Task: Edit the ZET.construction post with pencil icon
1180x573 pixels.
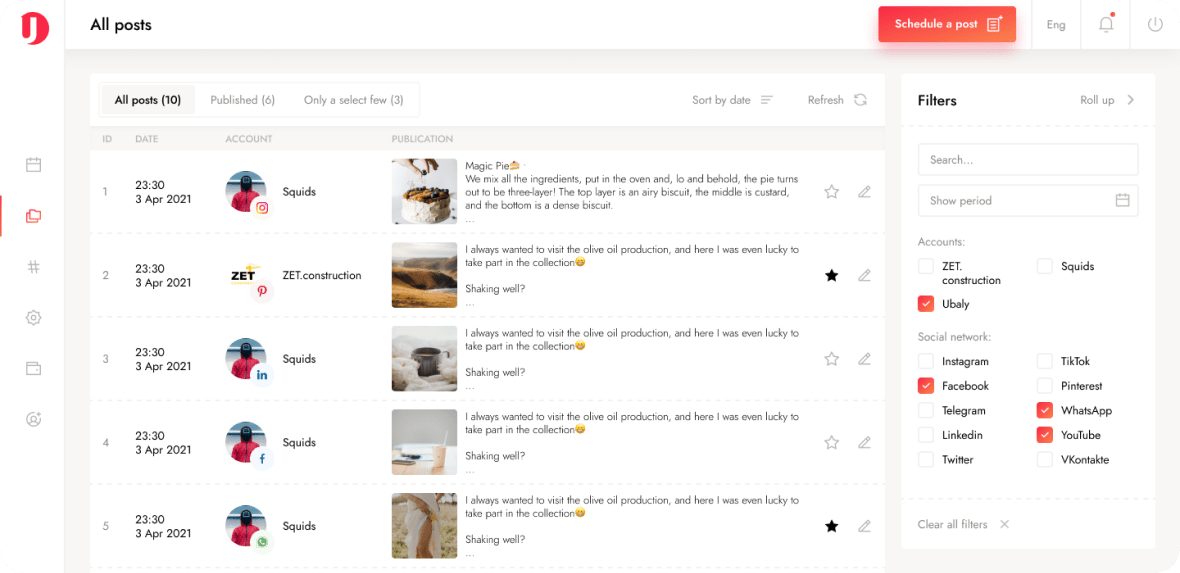Action: (x=864, y=275)
